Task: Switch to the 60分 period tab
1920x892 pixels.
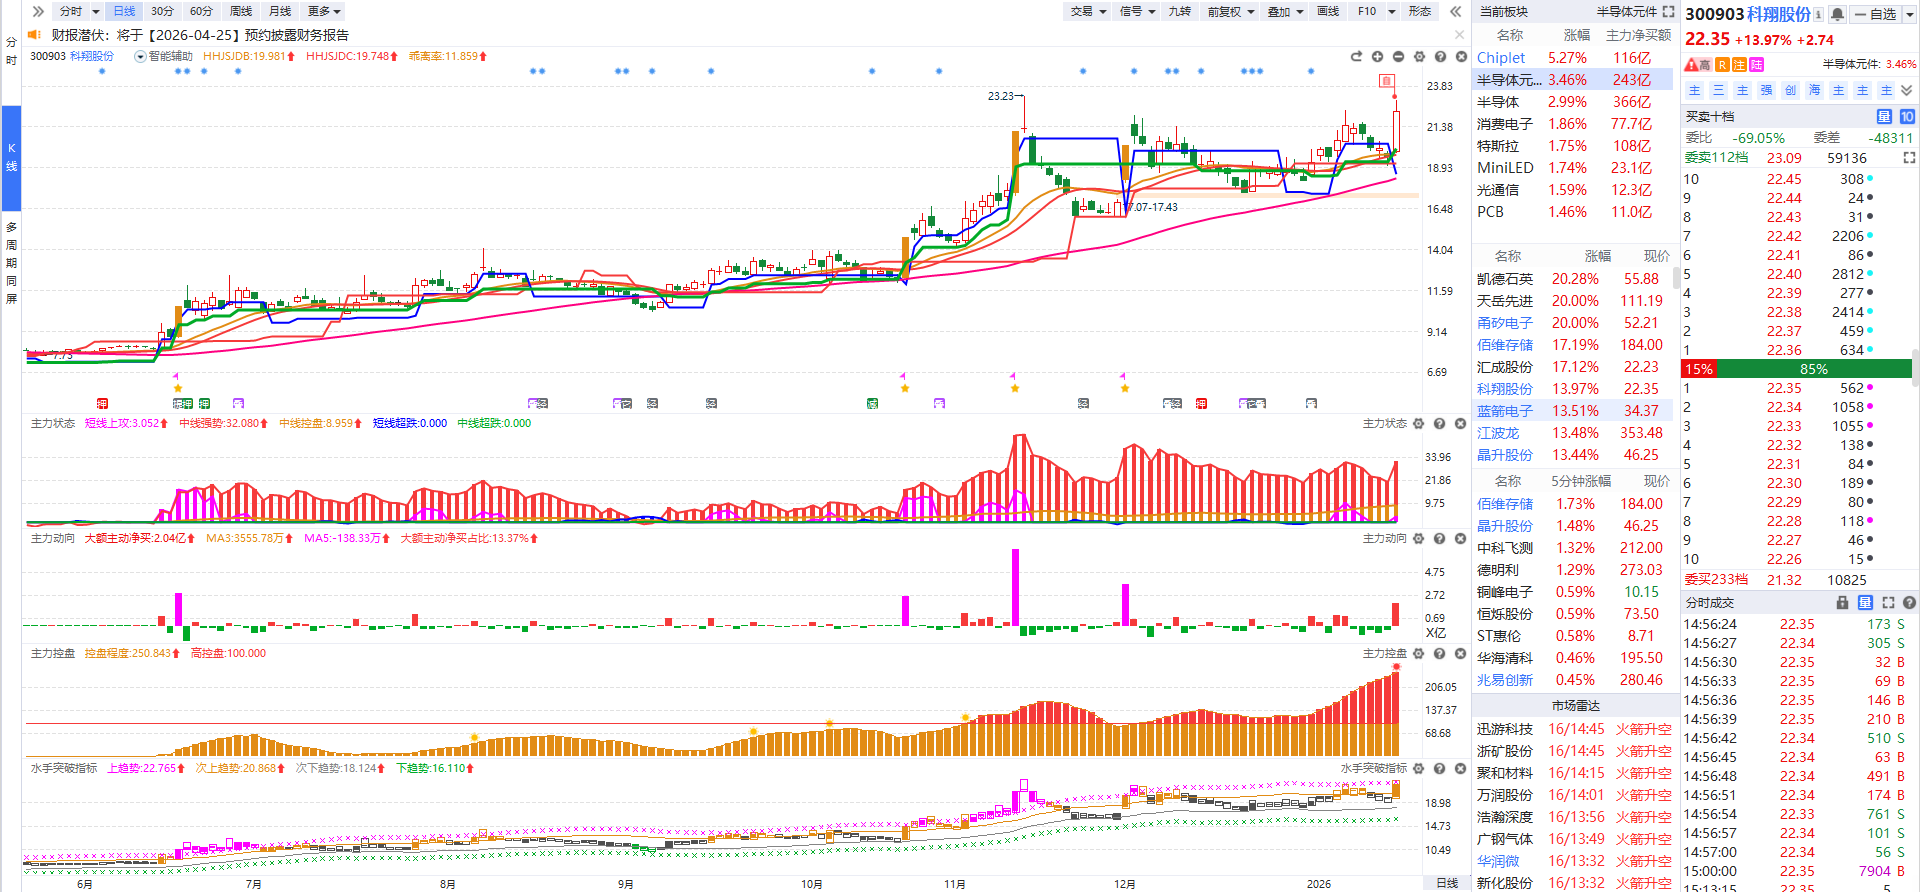Action: click(201, 11)
